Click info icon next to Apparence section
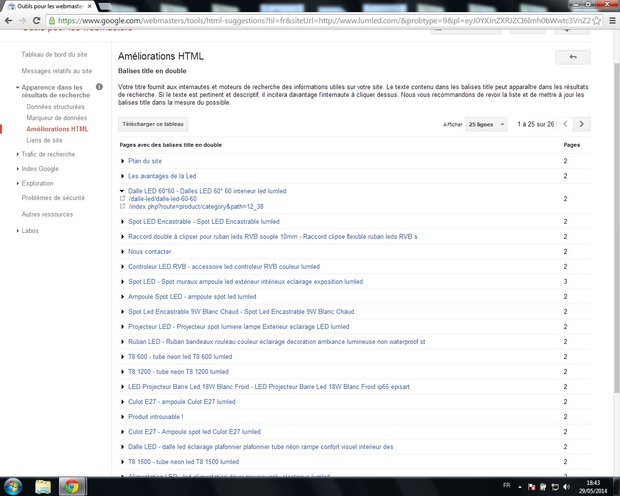This screenshot has height=496, width=620. coord(99,87)
